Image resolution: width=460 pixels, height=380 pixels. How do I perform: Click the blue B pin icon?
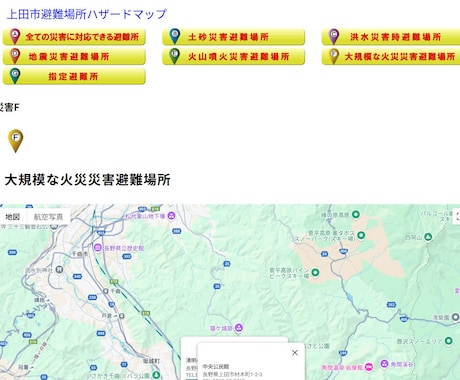point(174,36)
